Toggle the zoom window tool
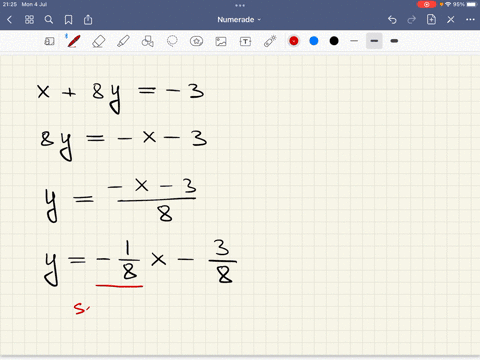Image resolution: width=480 pixels, height=360 pixels. point(49,41)
